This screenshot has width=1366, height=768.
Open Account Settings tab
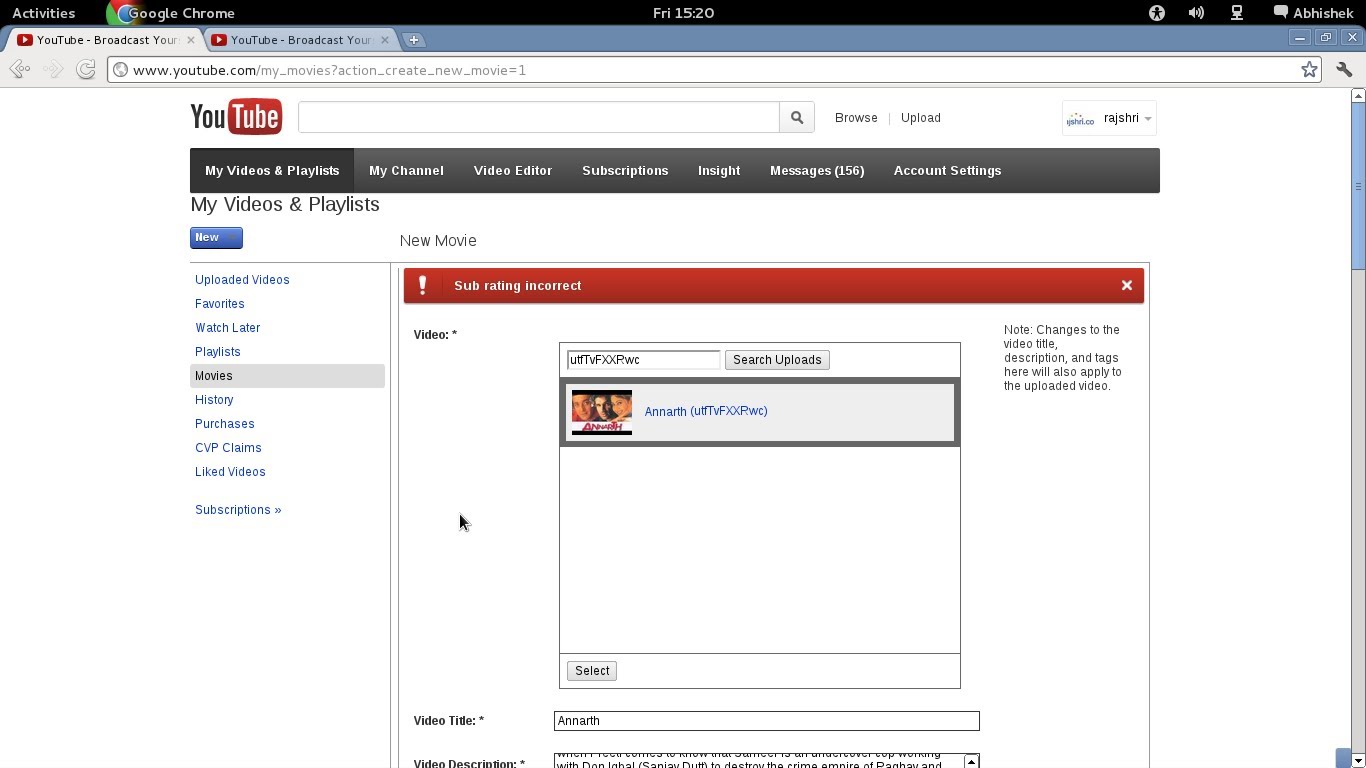(947, 171)
